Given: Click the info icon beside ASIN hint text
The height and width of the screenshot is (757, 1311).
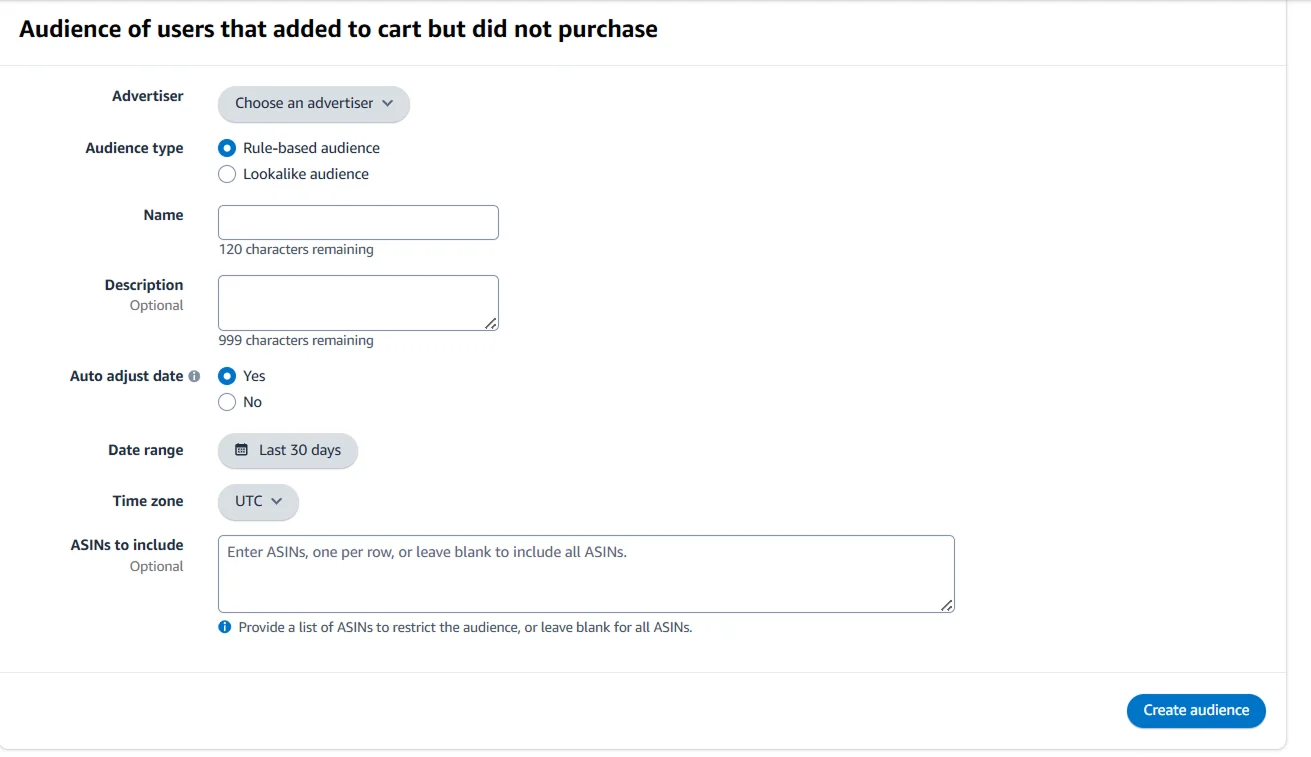Looking at the screenshot, I should tap(225, 628).
